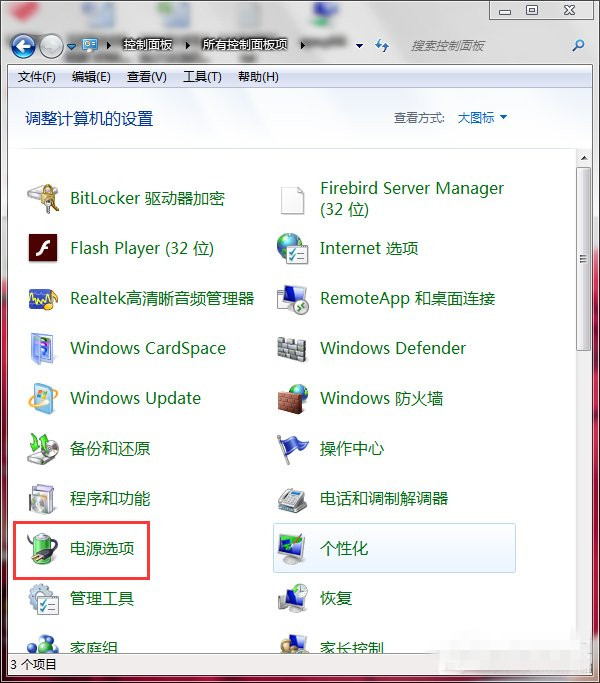Click the Windows 防火墙 text link
The height and width of the screenshot is (683, 600).
point(382,399)
